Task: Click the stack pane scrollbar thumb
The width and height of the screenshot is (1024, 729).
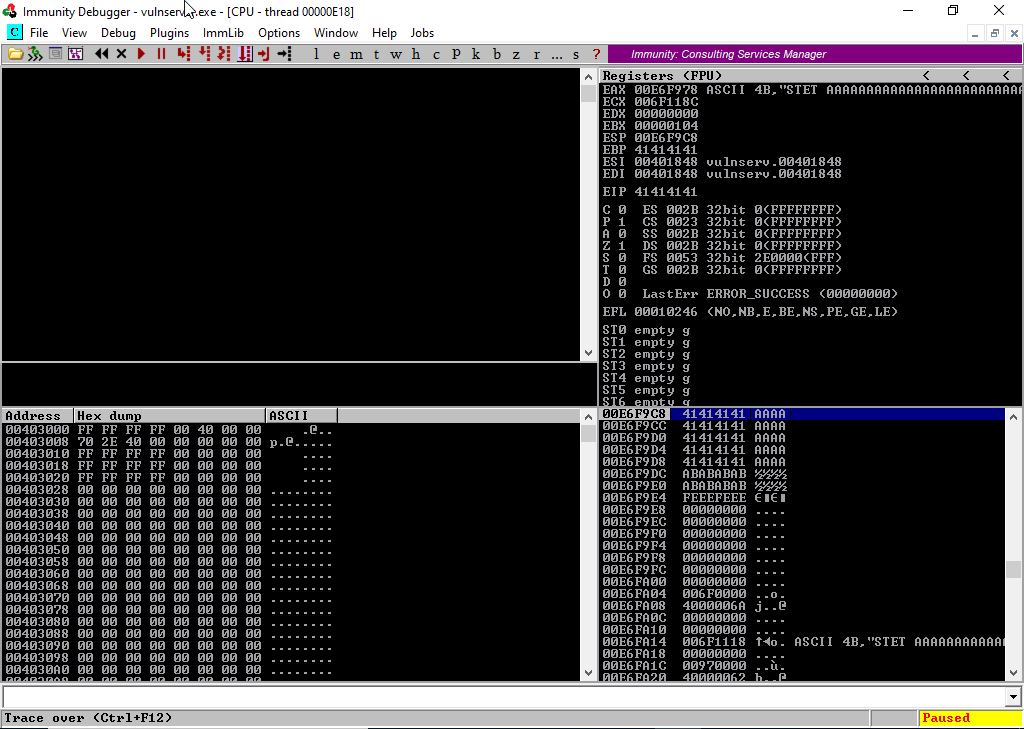Action: pos(1014,569)
